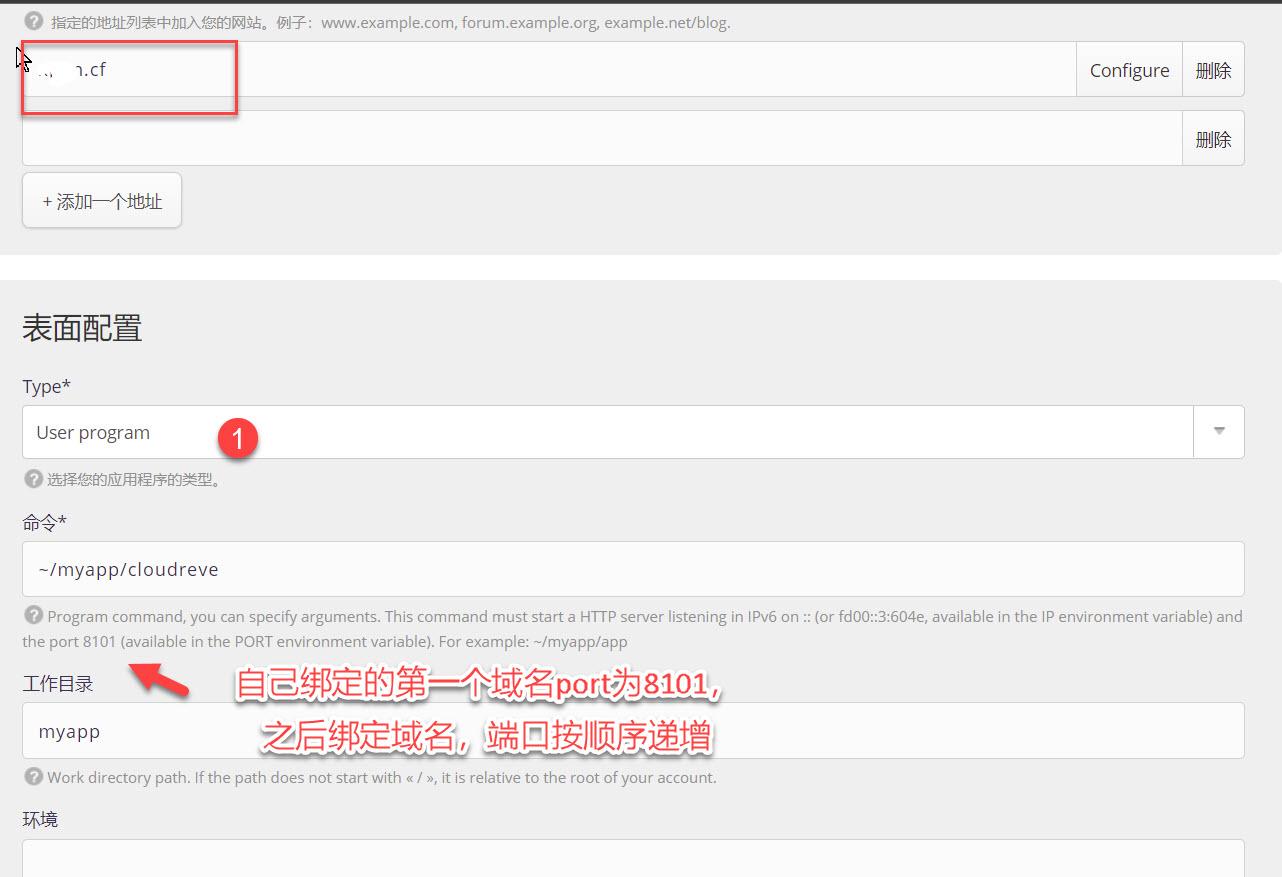Open the Type dropdown arrow

(1219, 431)
